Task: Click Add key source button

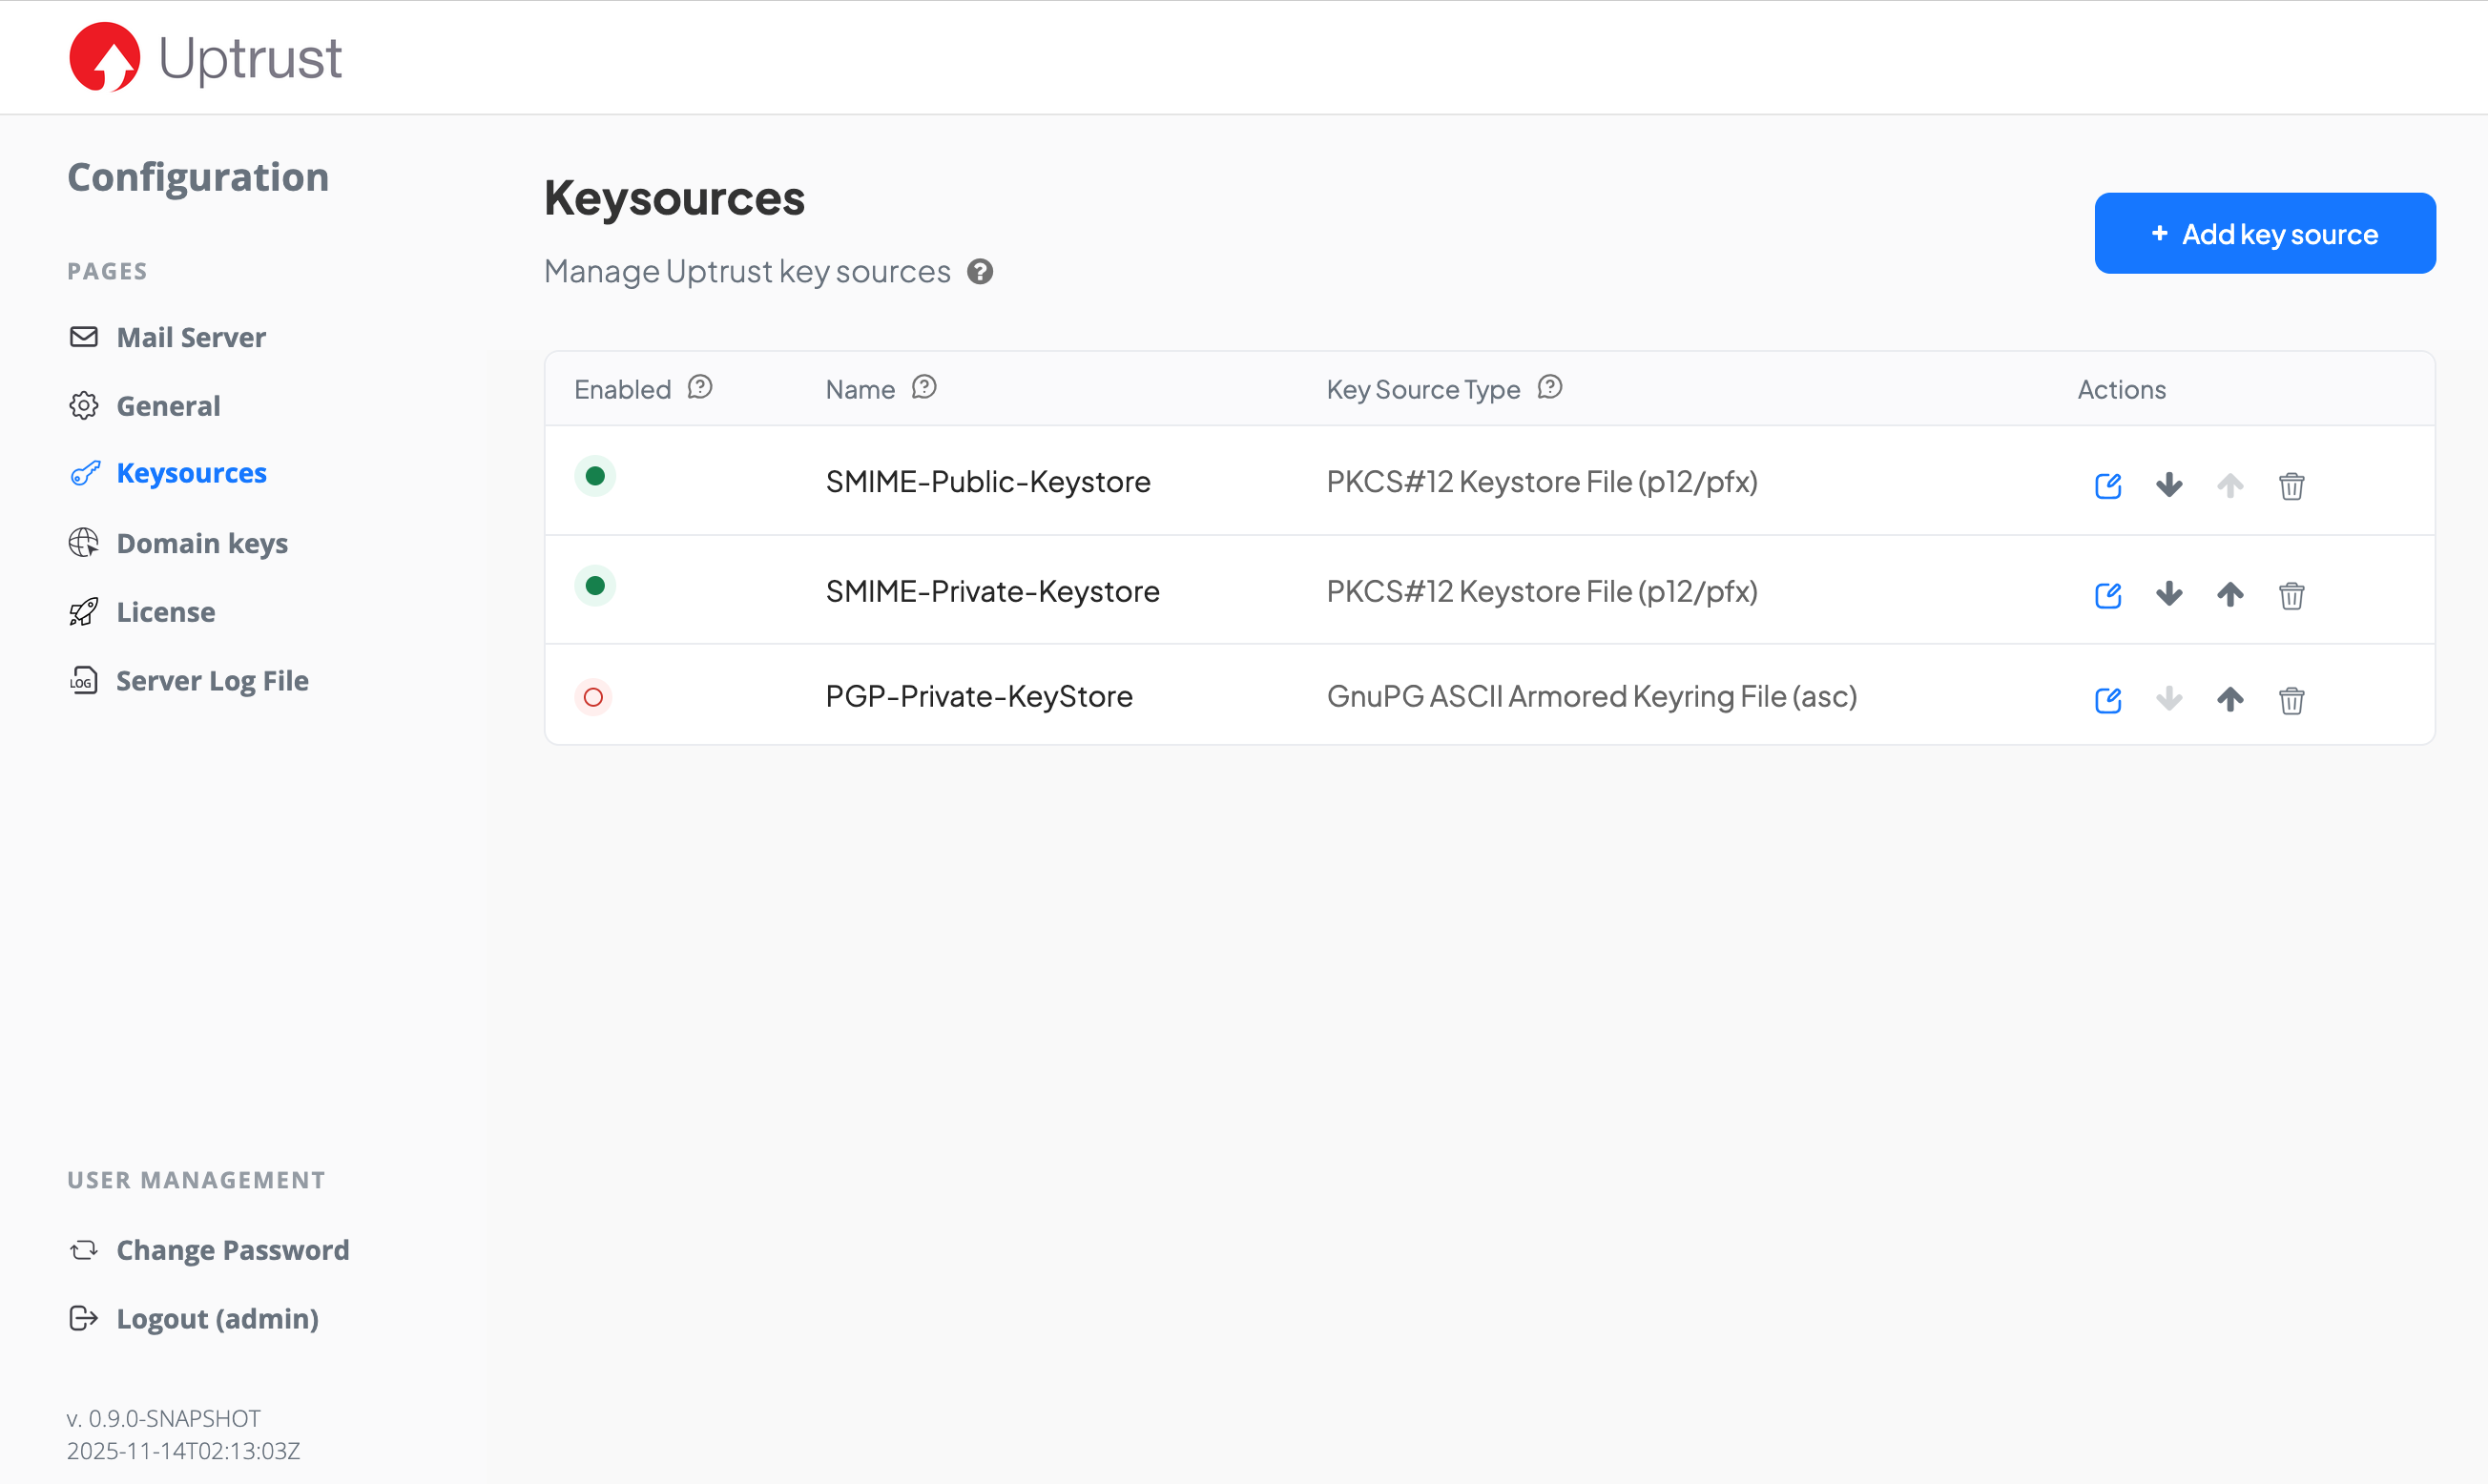Action: pos(2264,234)
